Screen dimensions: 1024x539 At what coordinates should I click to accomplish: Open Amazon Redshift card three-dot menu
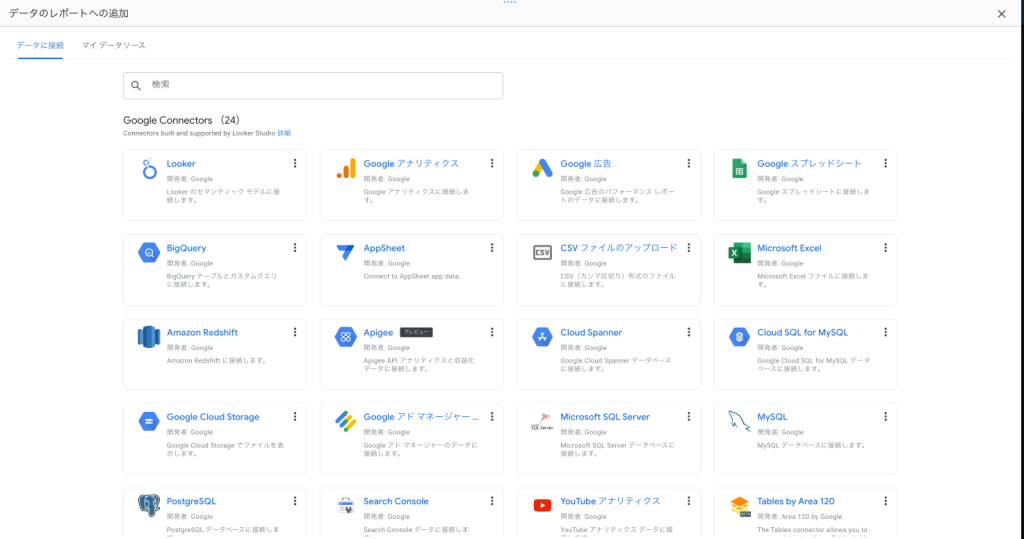295,332
